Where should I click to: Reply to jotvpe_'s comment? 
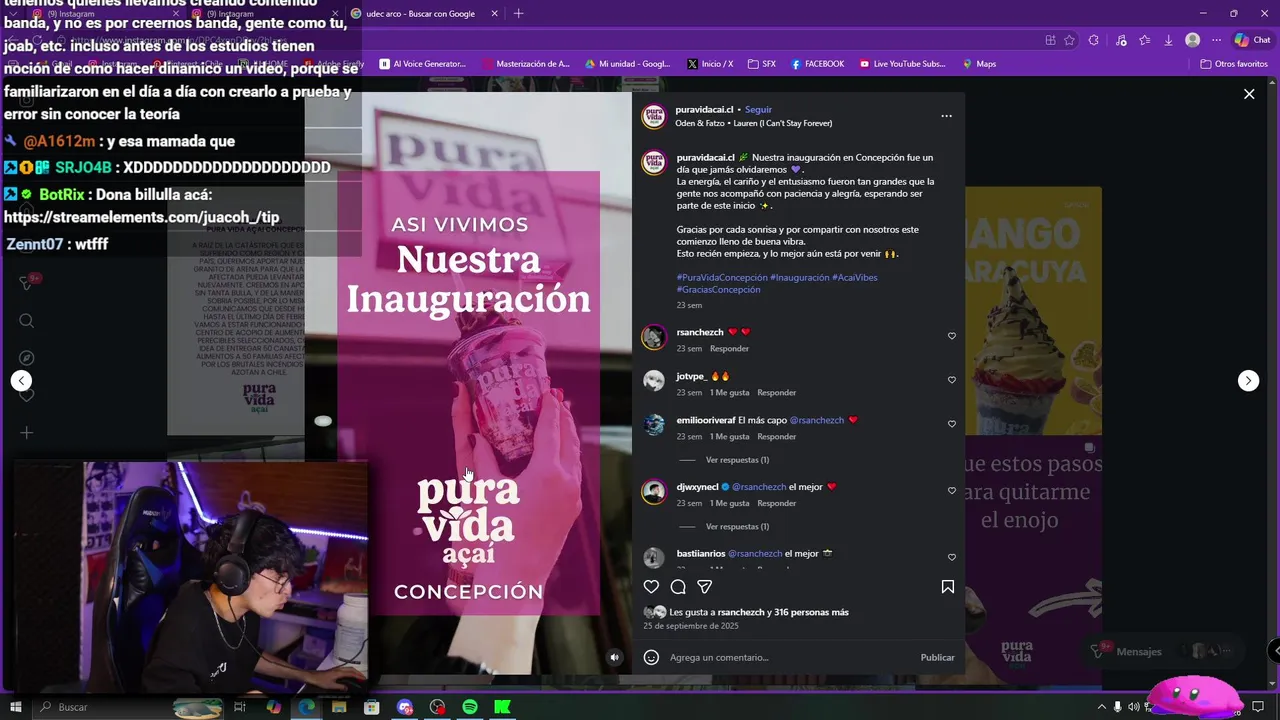776,393
